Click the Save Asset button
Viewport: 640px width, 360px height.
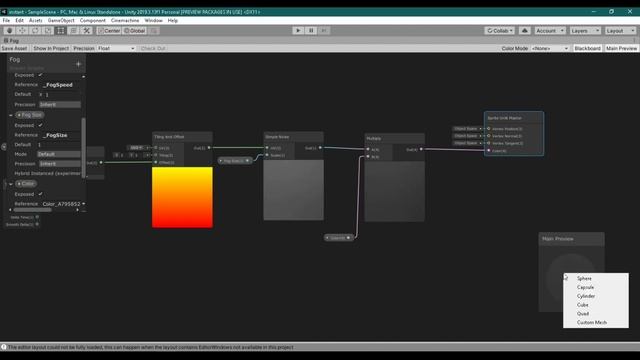(x=15, y=48)
